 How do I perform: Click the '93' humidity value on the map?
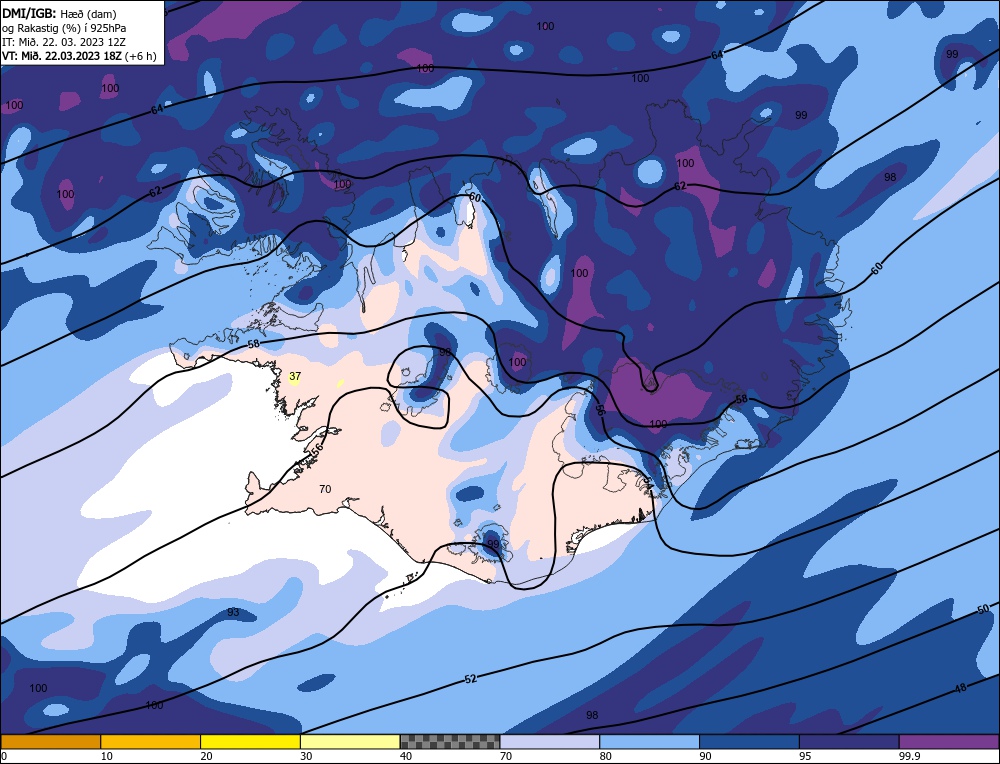(x=233, y=612)
